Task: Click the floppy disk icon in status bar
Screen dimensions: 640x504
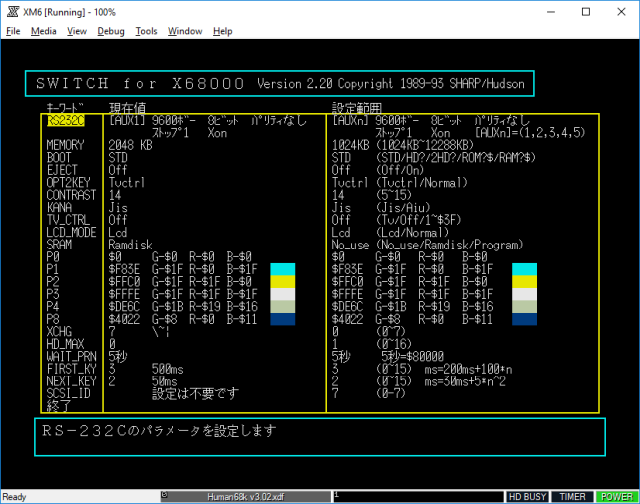Action: (x=164, y=495)
